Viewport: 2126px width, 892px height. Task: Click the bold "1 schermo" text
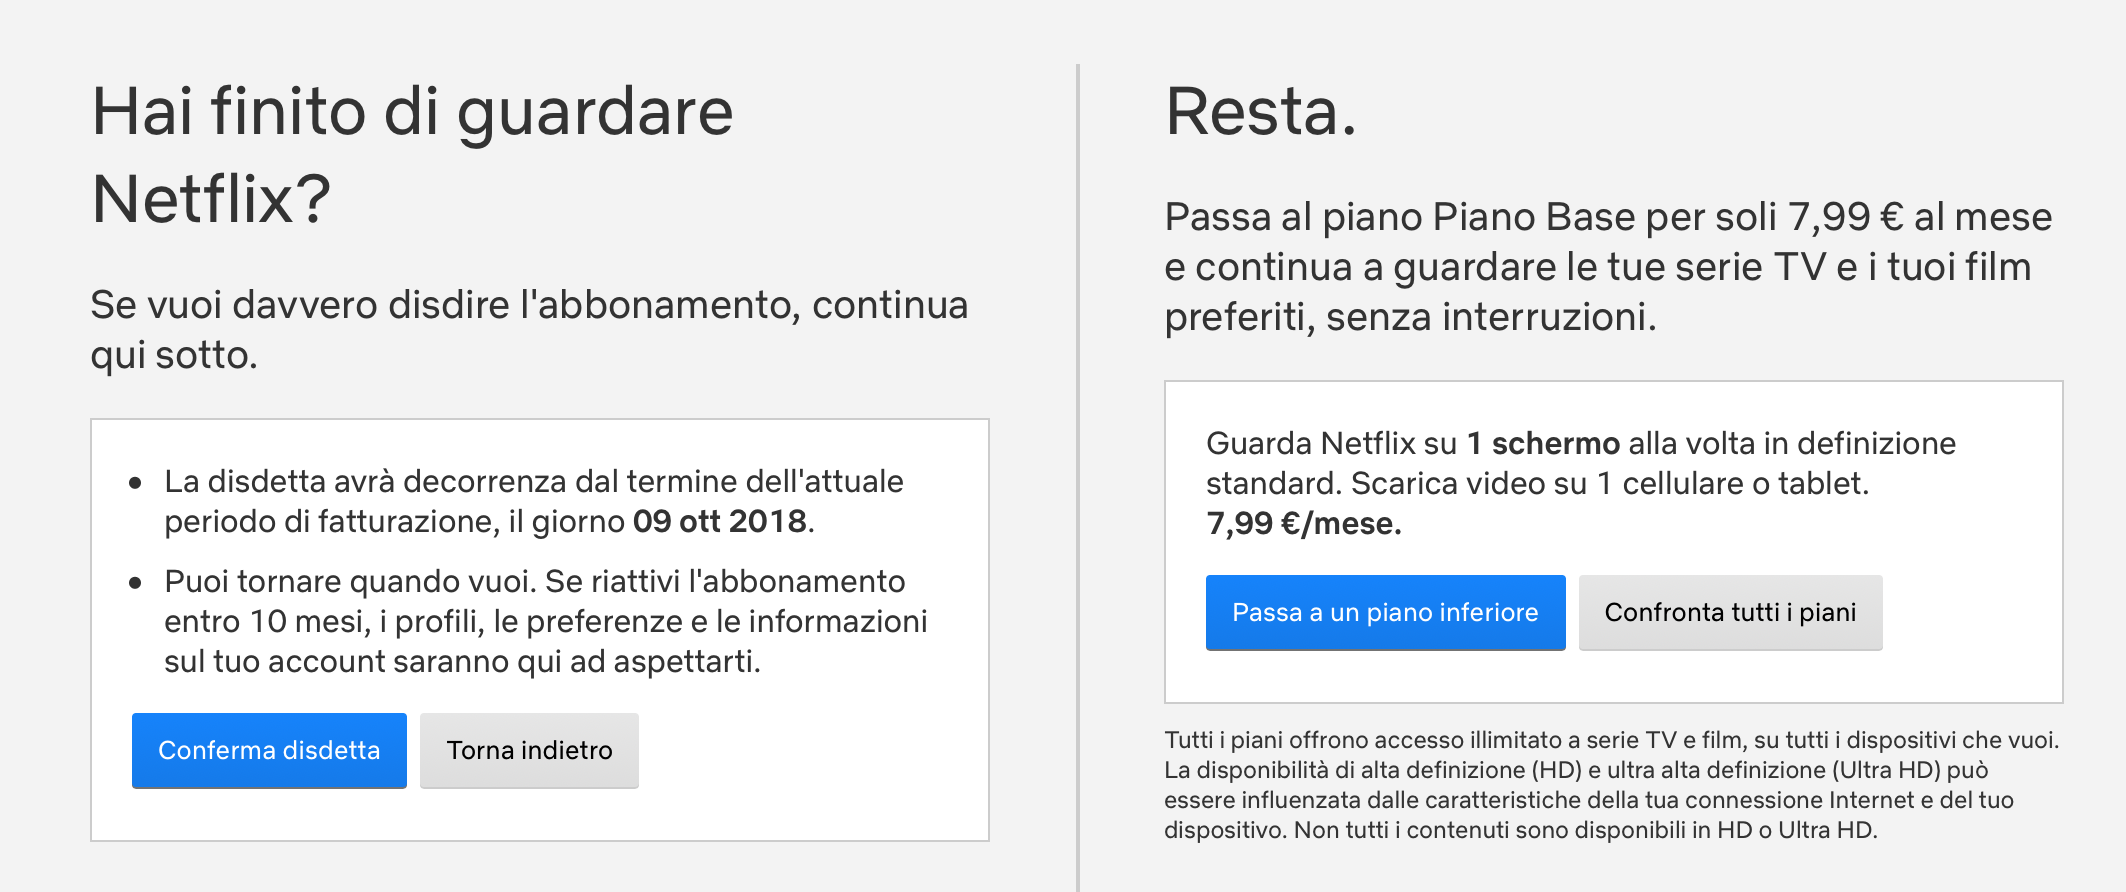(x=1543, y=443)
